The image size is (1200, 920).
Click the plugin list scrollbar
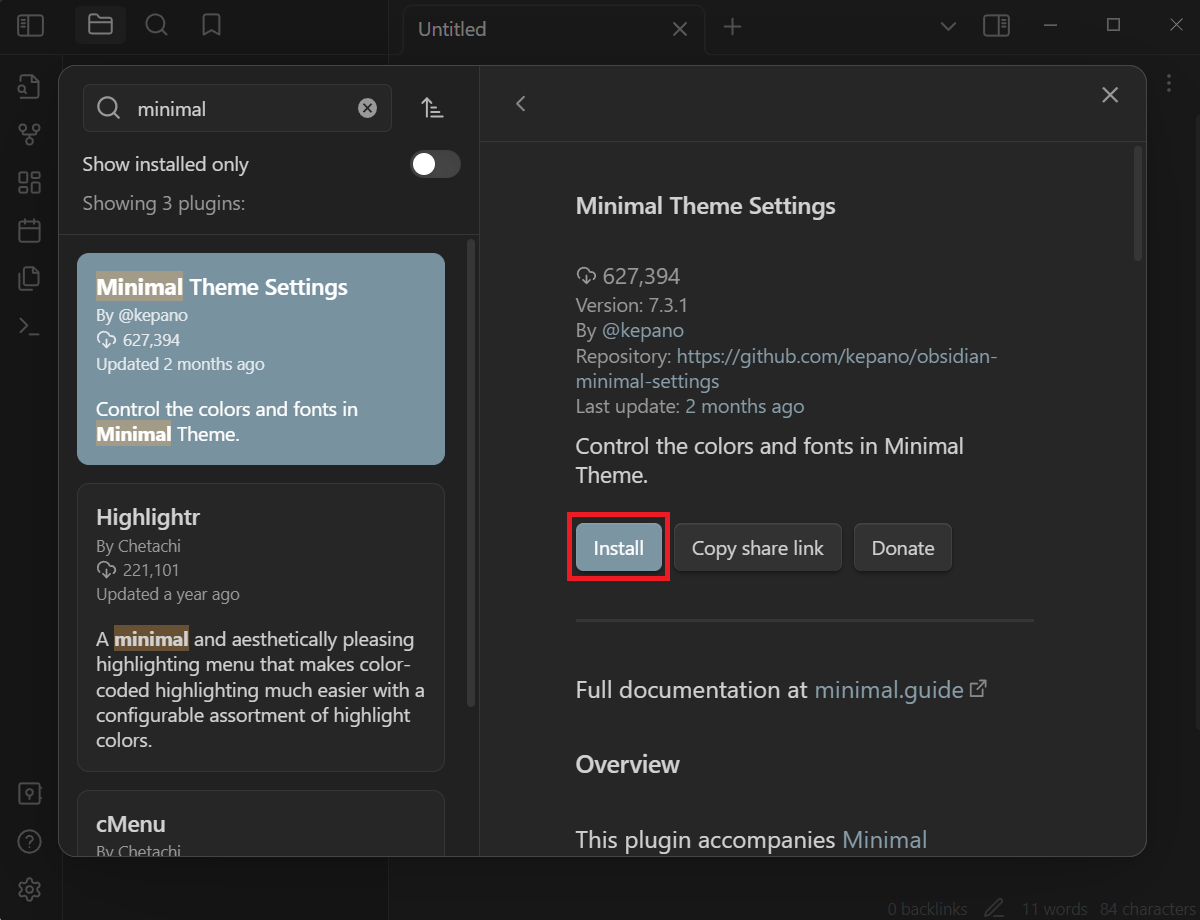point(471,475)
